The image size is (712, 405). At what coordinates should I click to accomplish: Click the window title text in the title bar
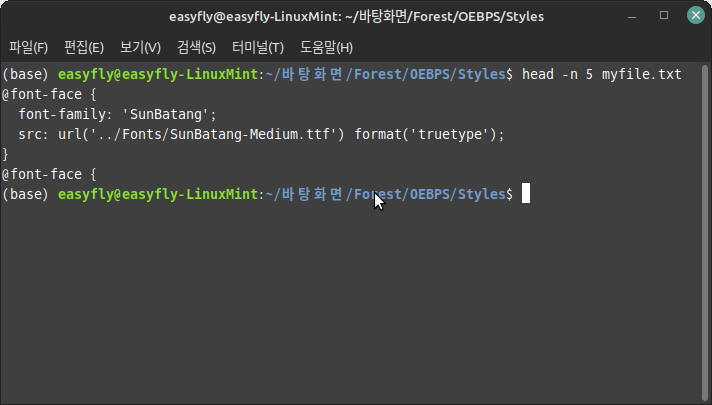[356, 16]
